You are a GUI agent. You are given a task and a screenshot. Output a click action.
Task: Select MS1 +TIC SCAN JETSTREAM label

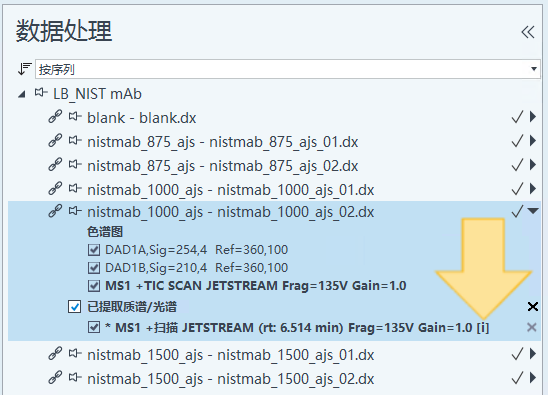point(255,286)
